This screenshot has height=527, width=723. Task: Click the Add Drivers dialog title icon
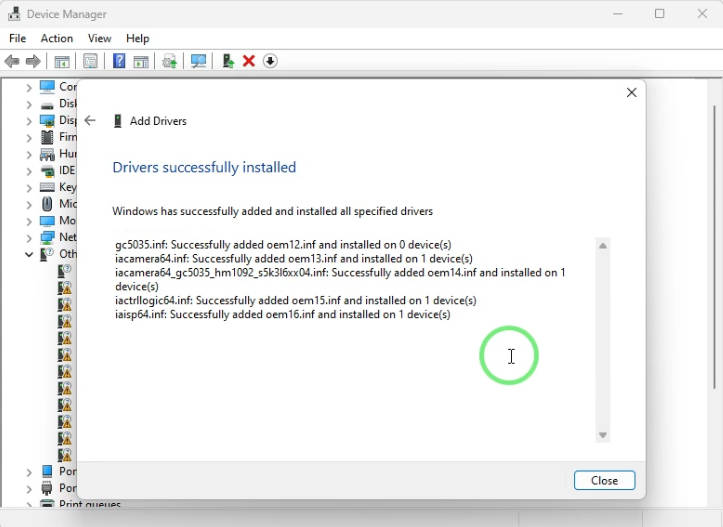118,121
